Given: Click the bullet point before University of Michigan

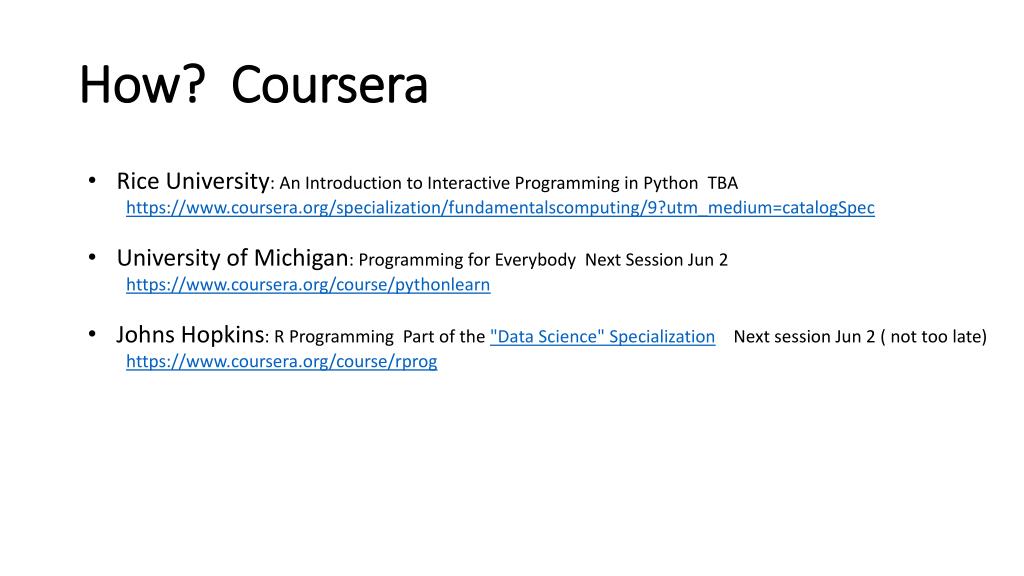Looking at the screenshot, I should (x=92, y=258).
